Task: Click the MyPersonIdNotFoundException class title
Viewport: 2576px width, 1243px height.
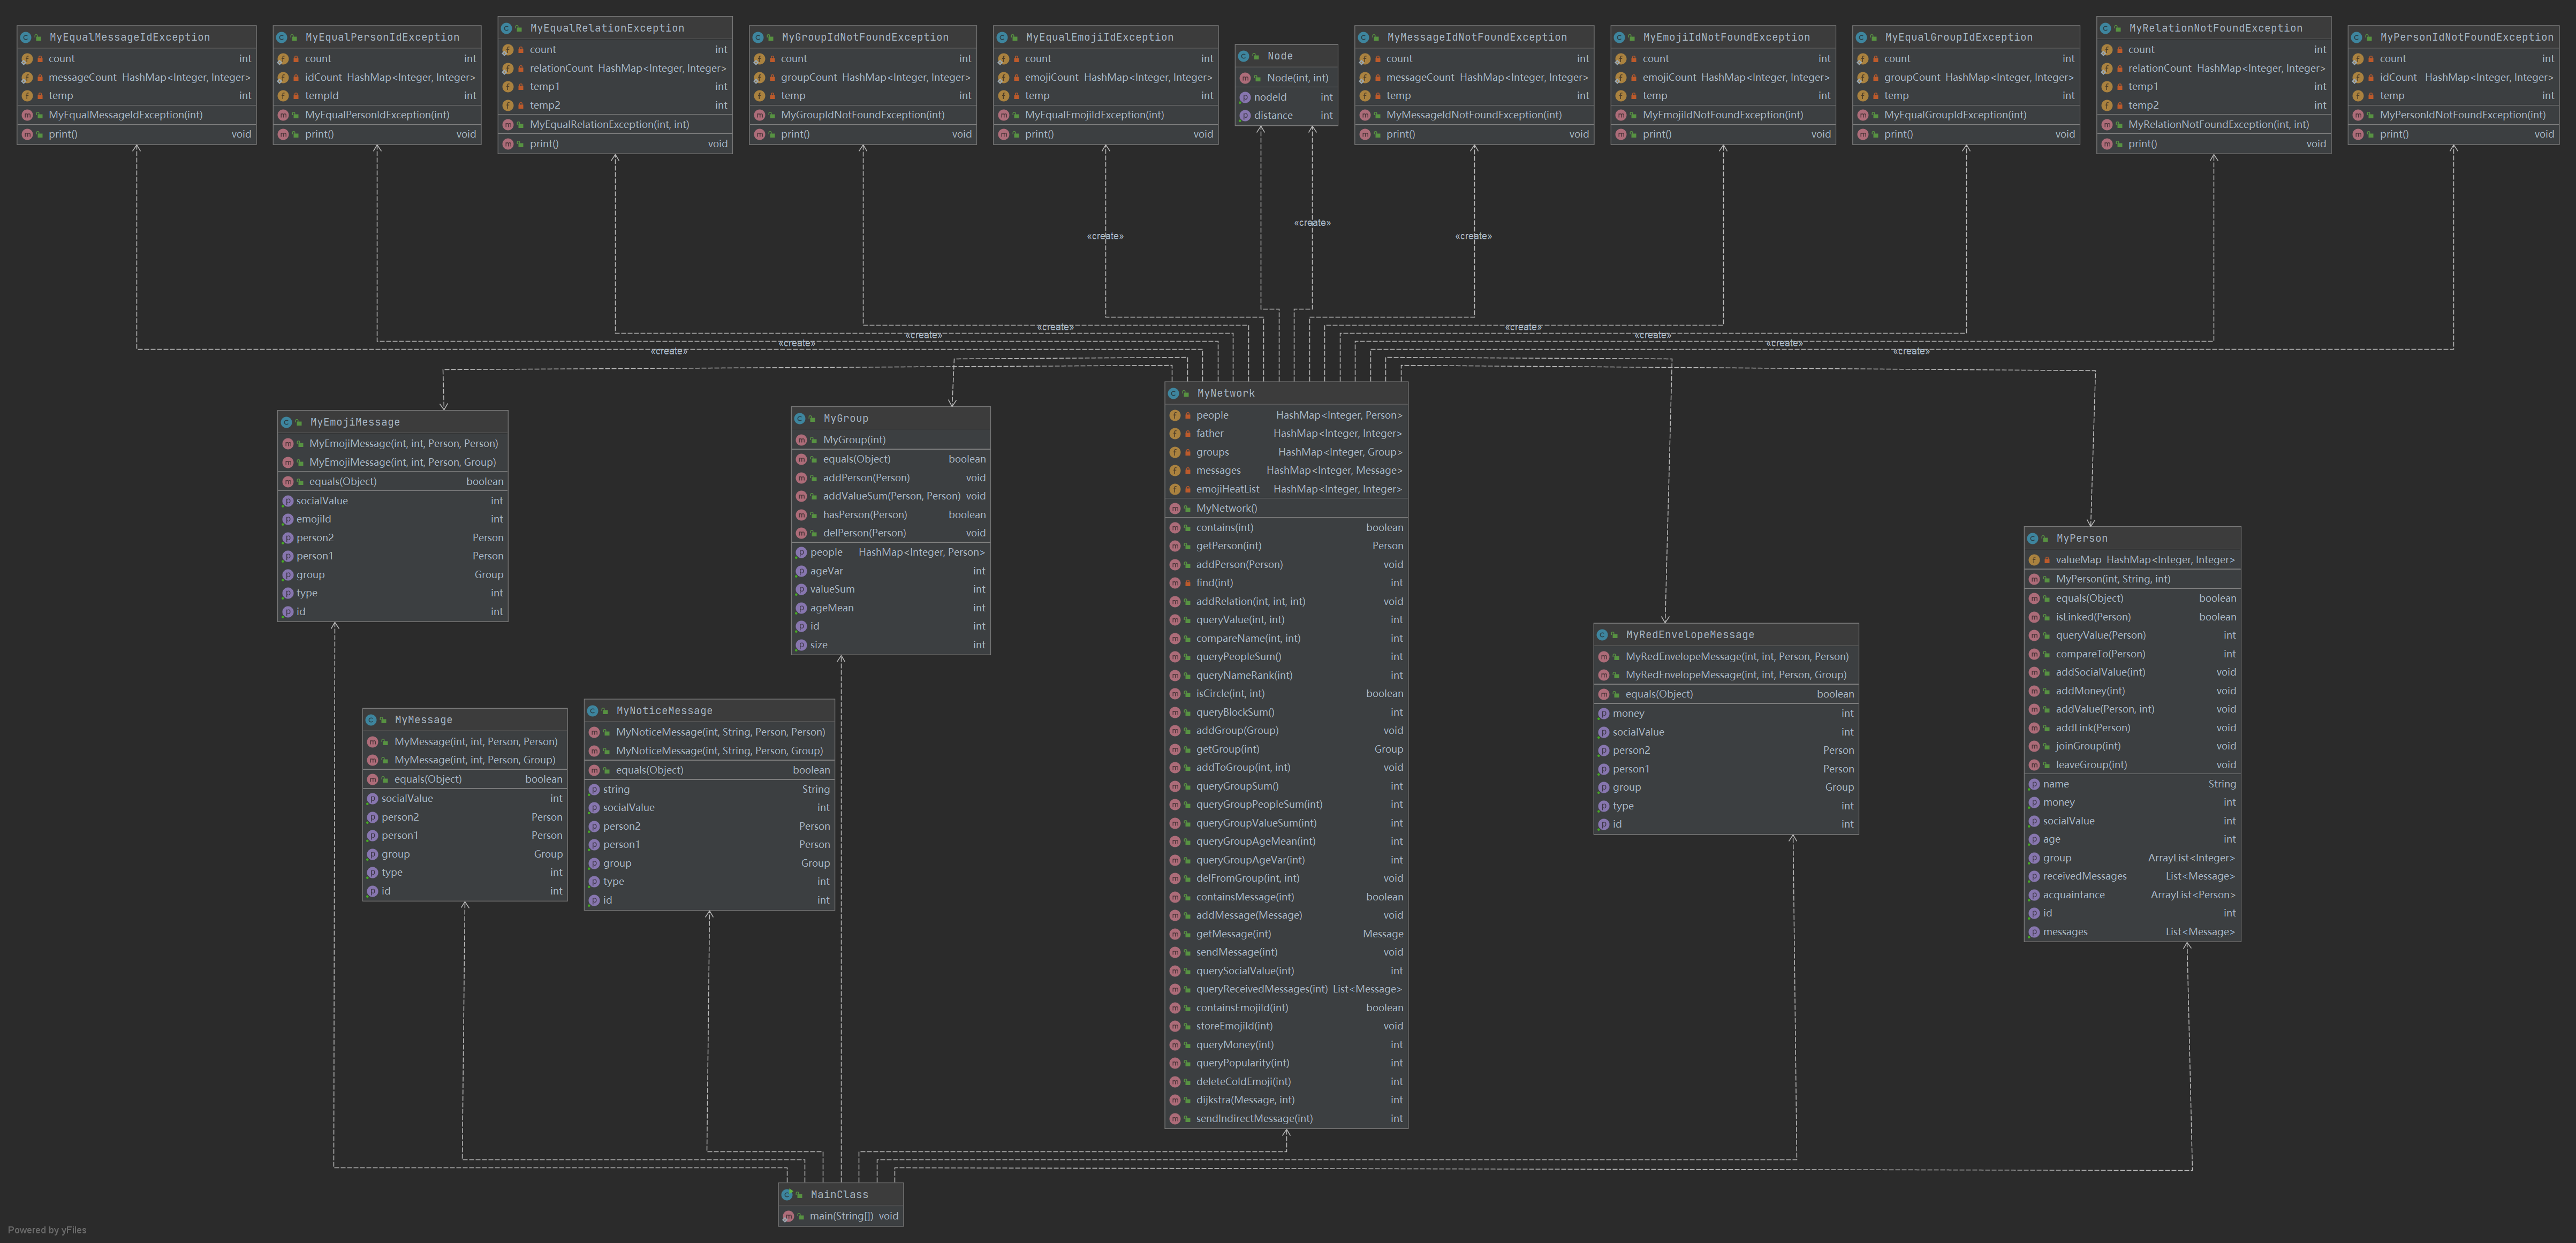Action: [x=2466, y=37]
